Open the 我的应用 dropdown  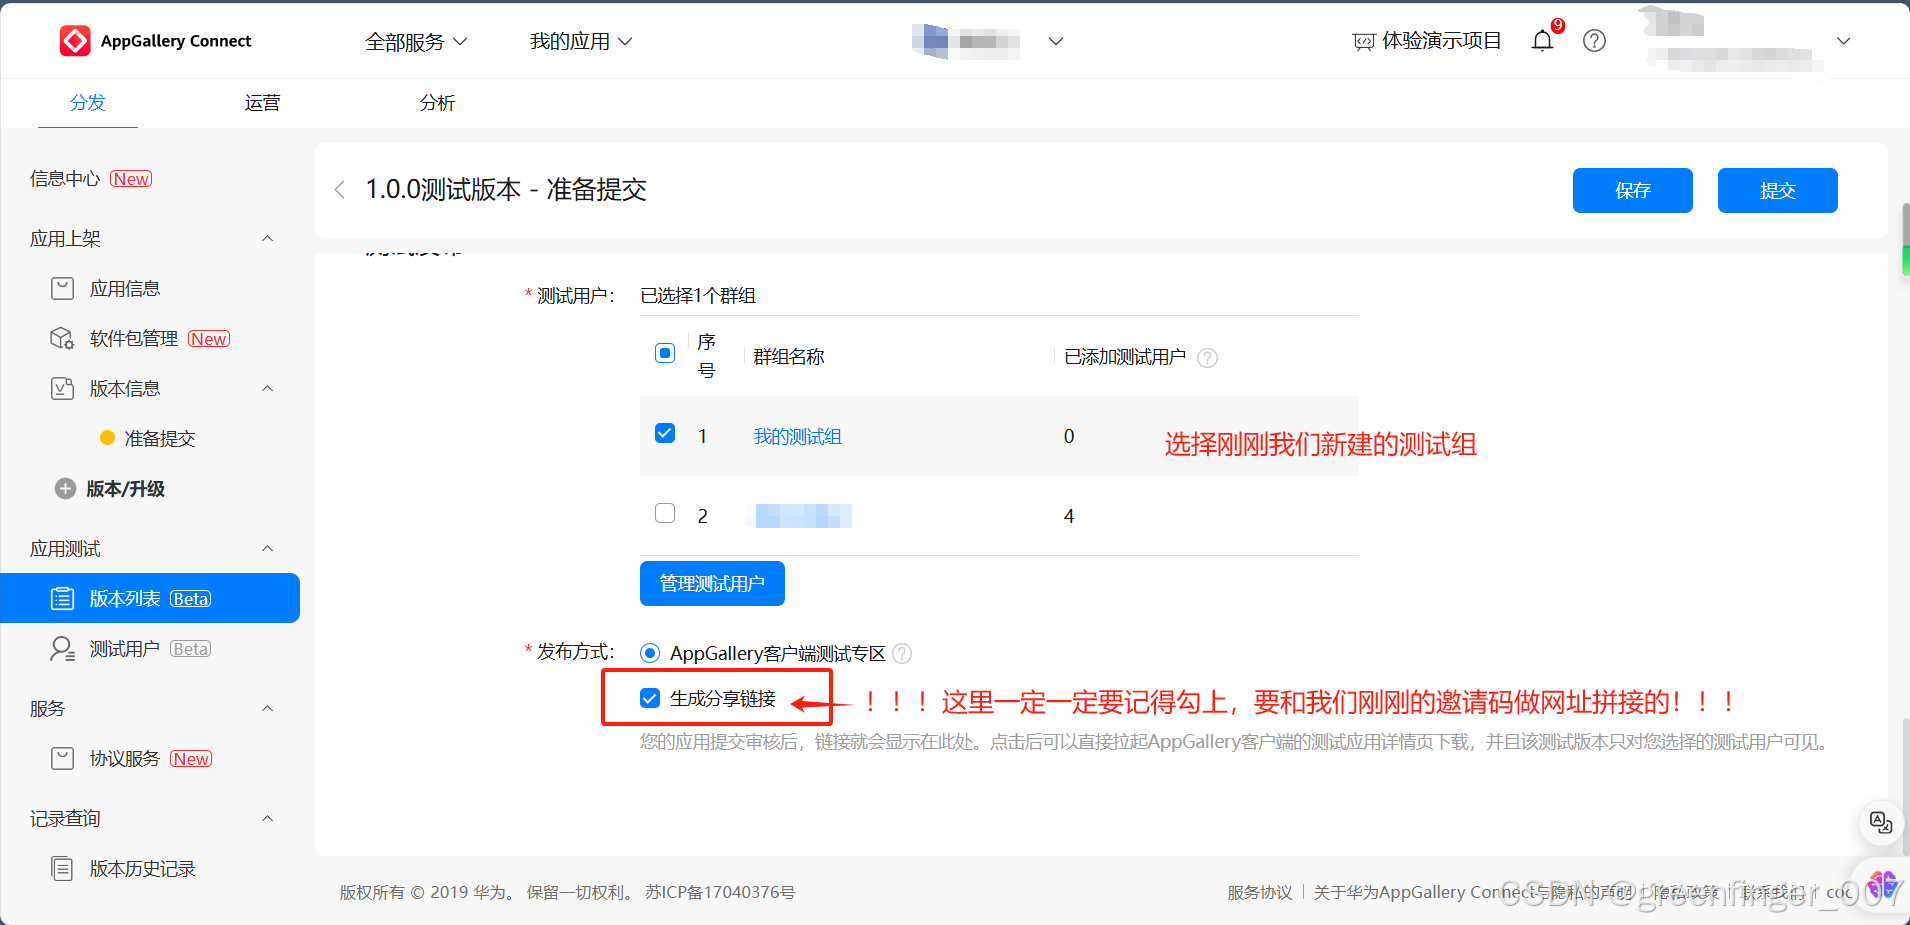581,41
